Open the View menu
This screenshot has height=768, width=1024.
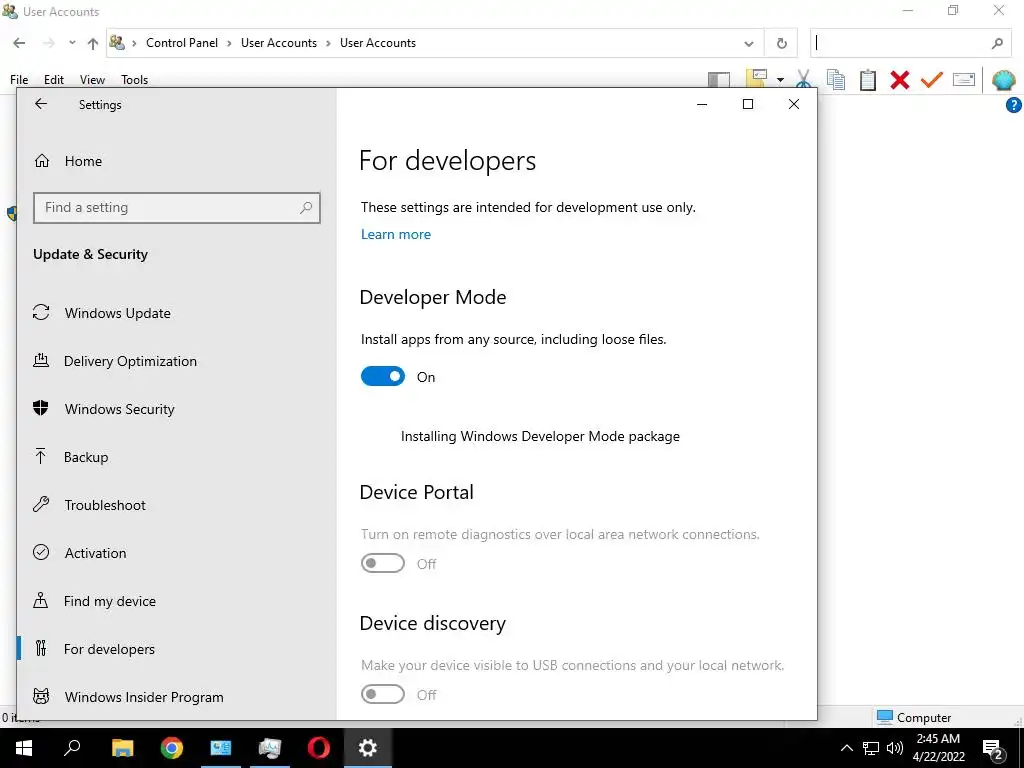pyautogui.click(x=92, y=80)
